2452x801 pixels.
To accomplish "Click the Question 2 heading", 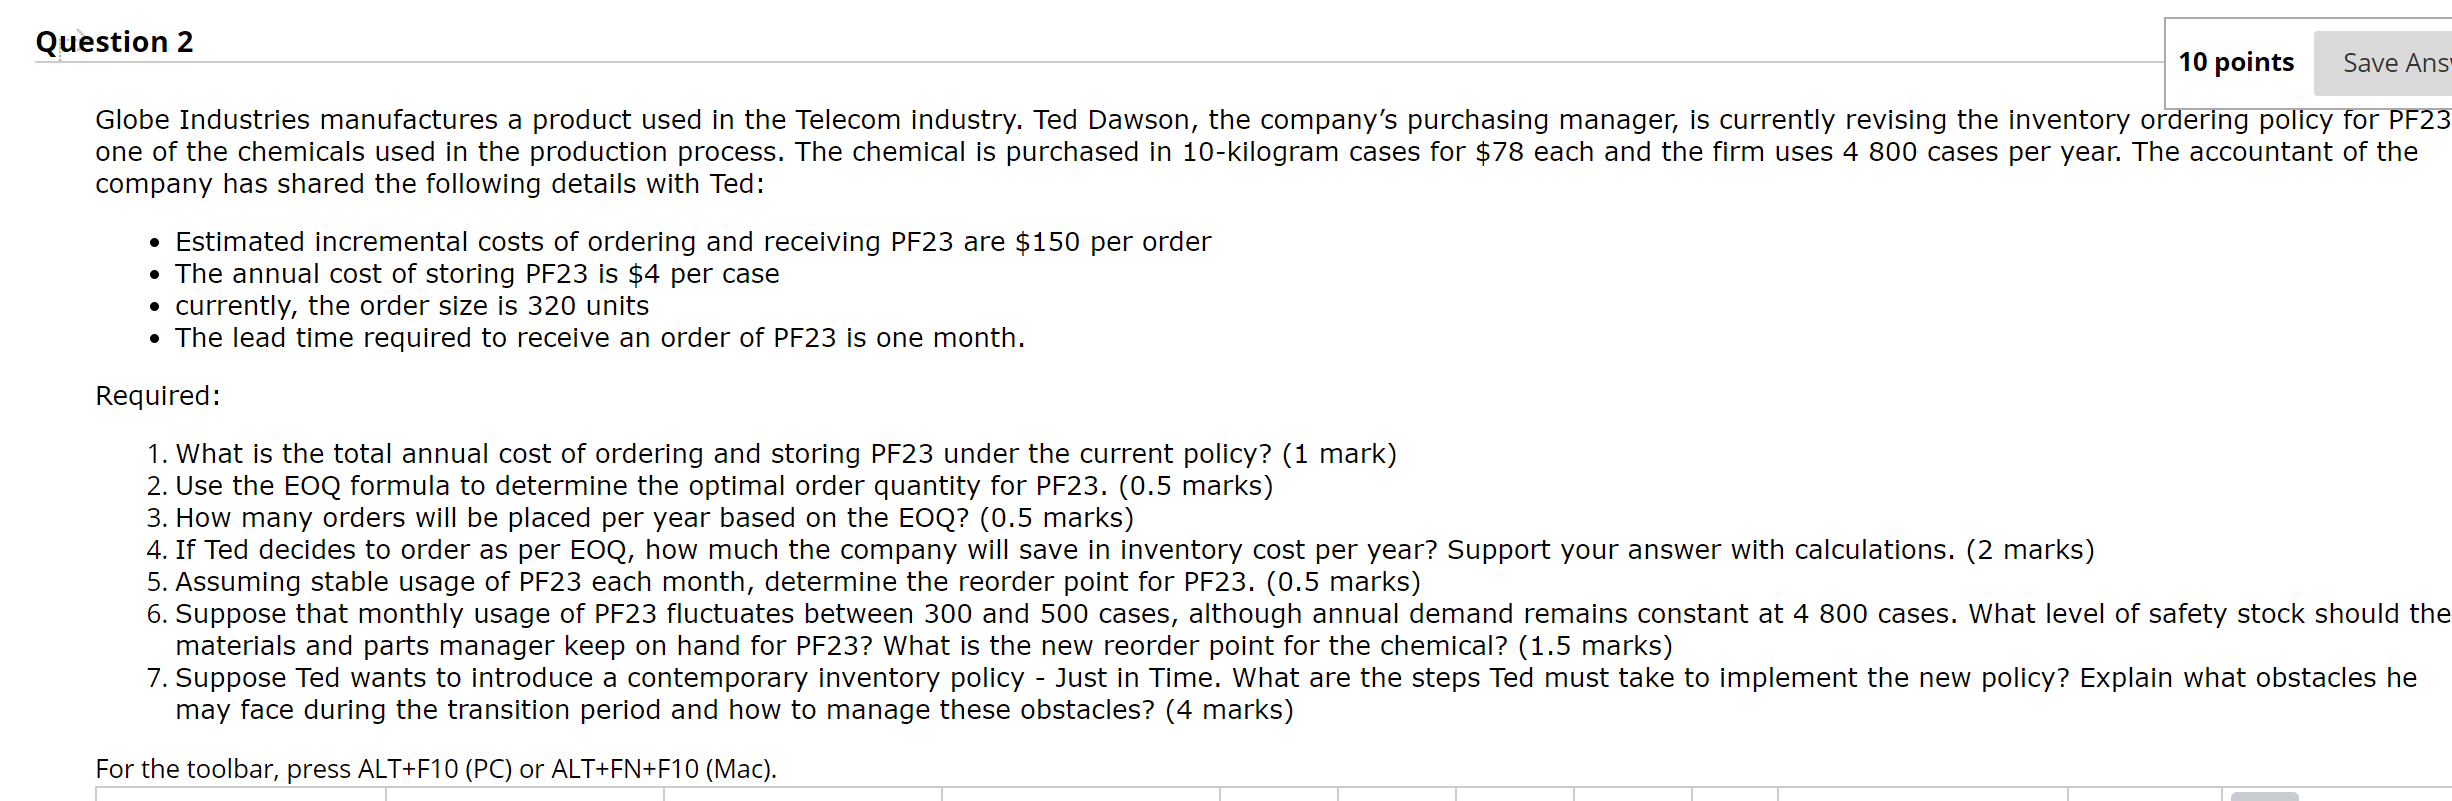I will click(113, 41).
